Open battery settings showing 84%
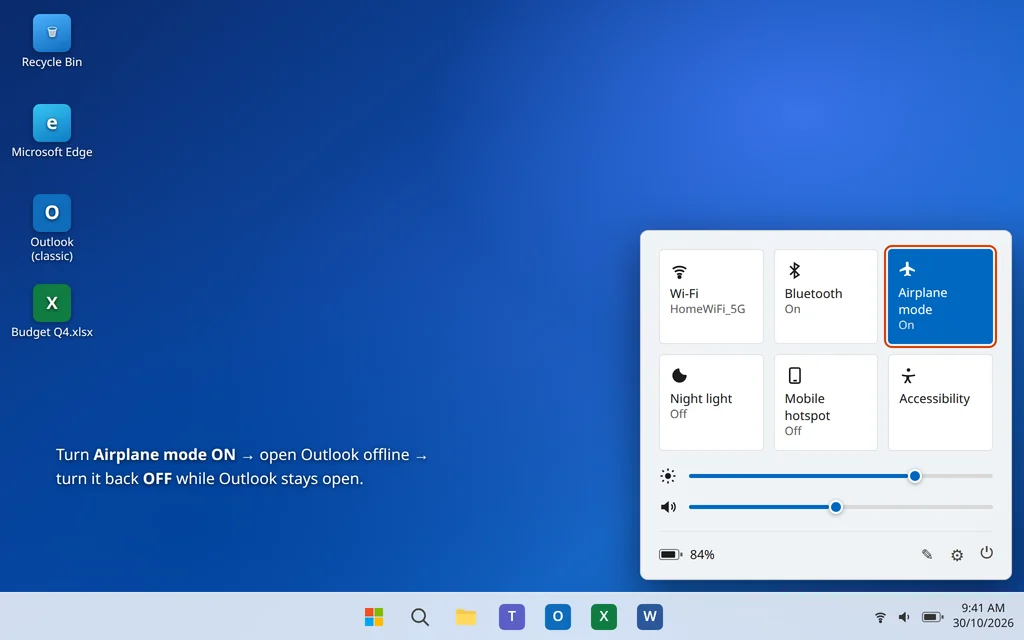Image resolution: width=1024 pixels, height=640 pixels. [x=686, y=554]
